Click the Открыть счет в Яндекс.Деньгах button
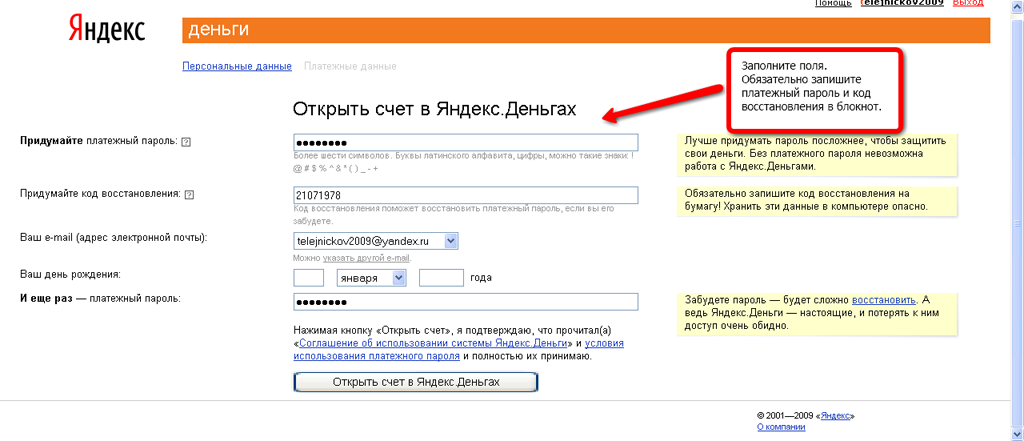The image size is (1024, 441). point(416,382)
